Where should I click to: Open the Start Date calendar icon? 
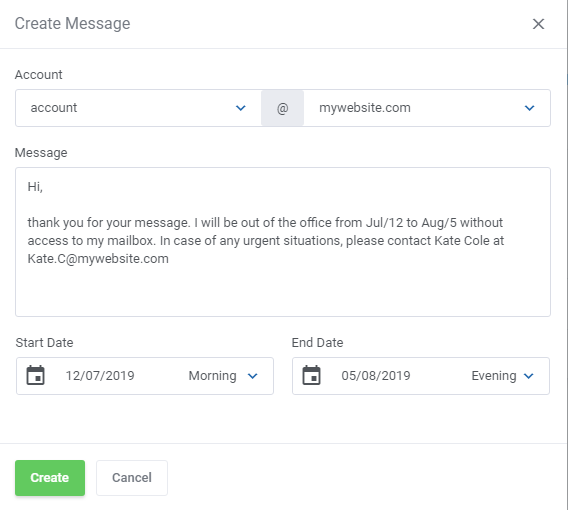(36, 375)
